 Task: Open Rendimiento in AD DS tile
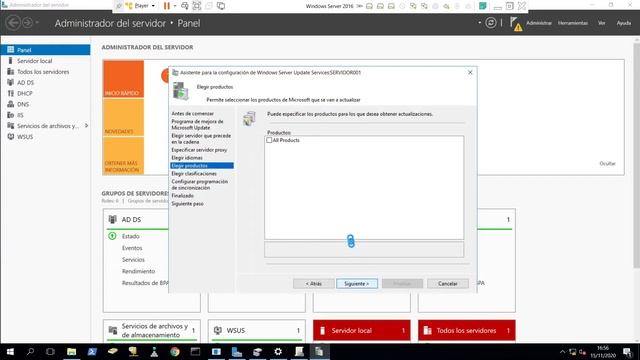tap(138, 271)
